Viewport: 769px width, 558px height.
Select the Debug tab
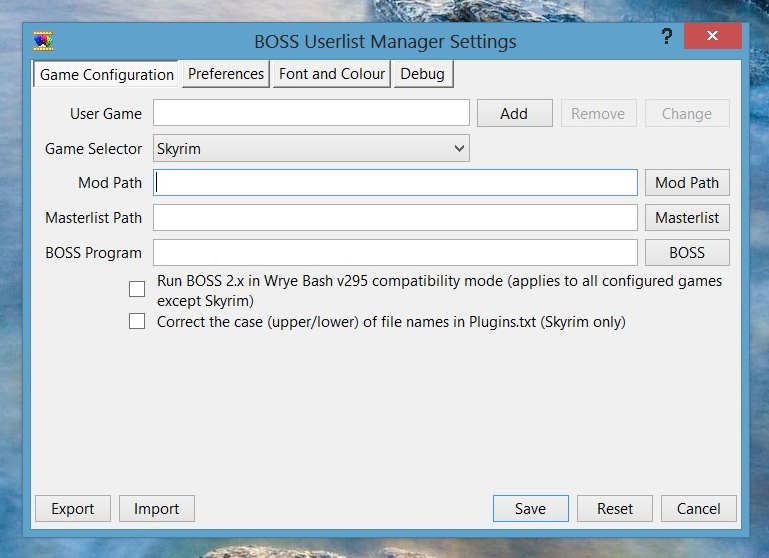[x=423, y=74]
